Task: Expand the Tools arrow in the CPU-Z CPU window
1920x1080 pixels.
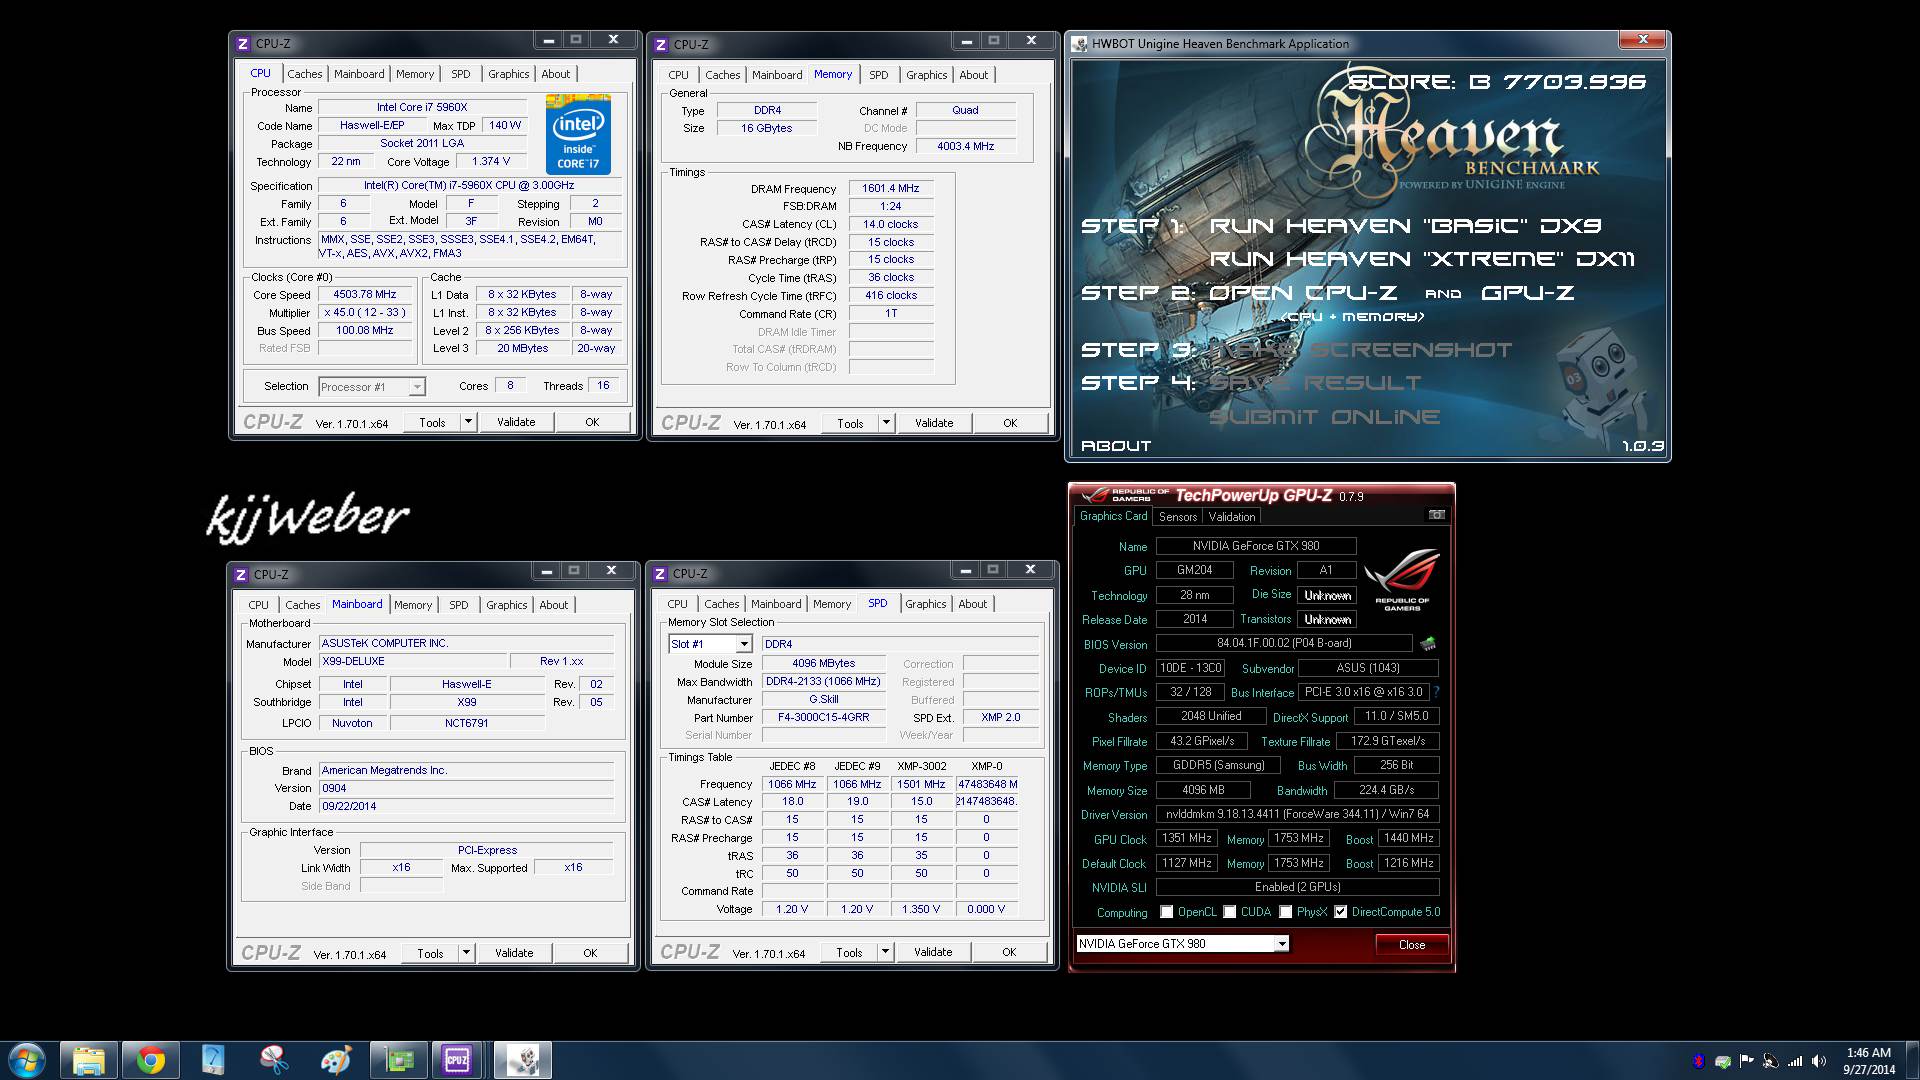Action: pos(467,422)
